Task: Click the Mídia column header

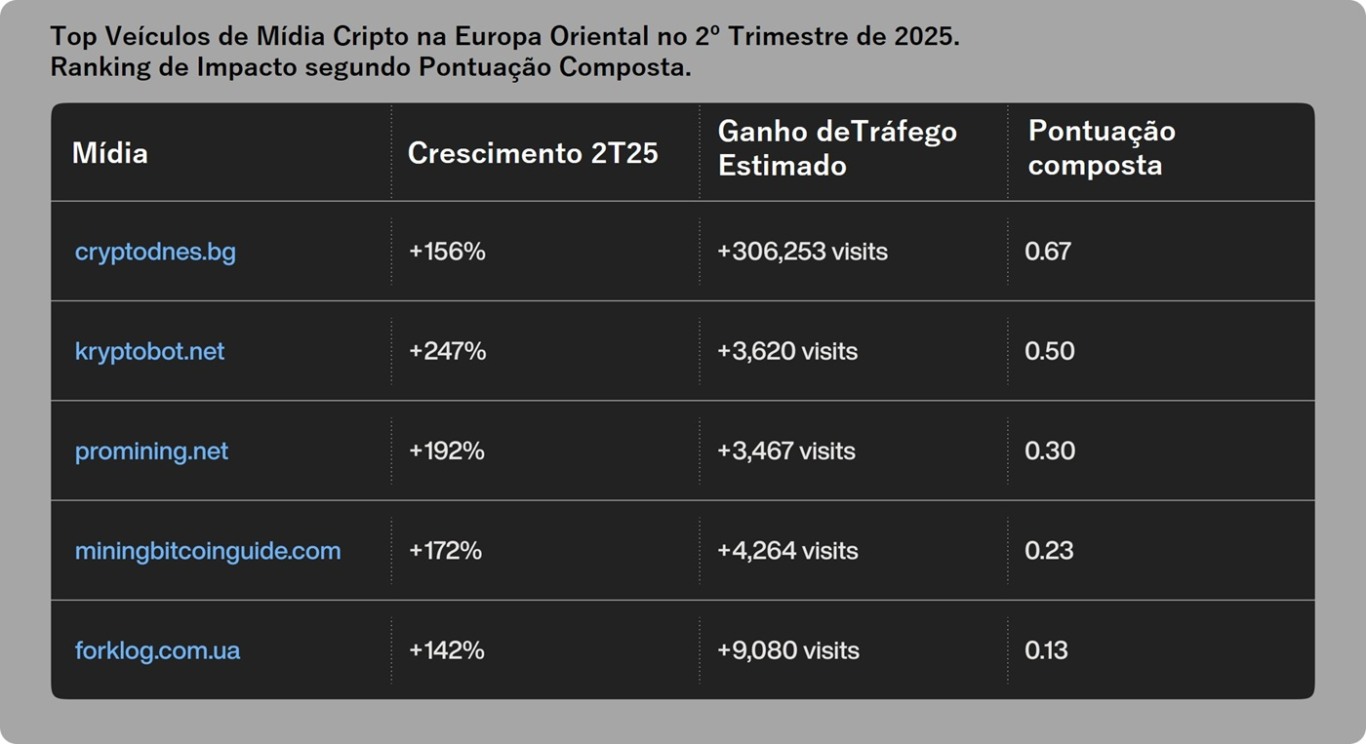Action: [110, 153]
